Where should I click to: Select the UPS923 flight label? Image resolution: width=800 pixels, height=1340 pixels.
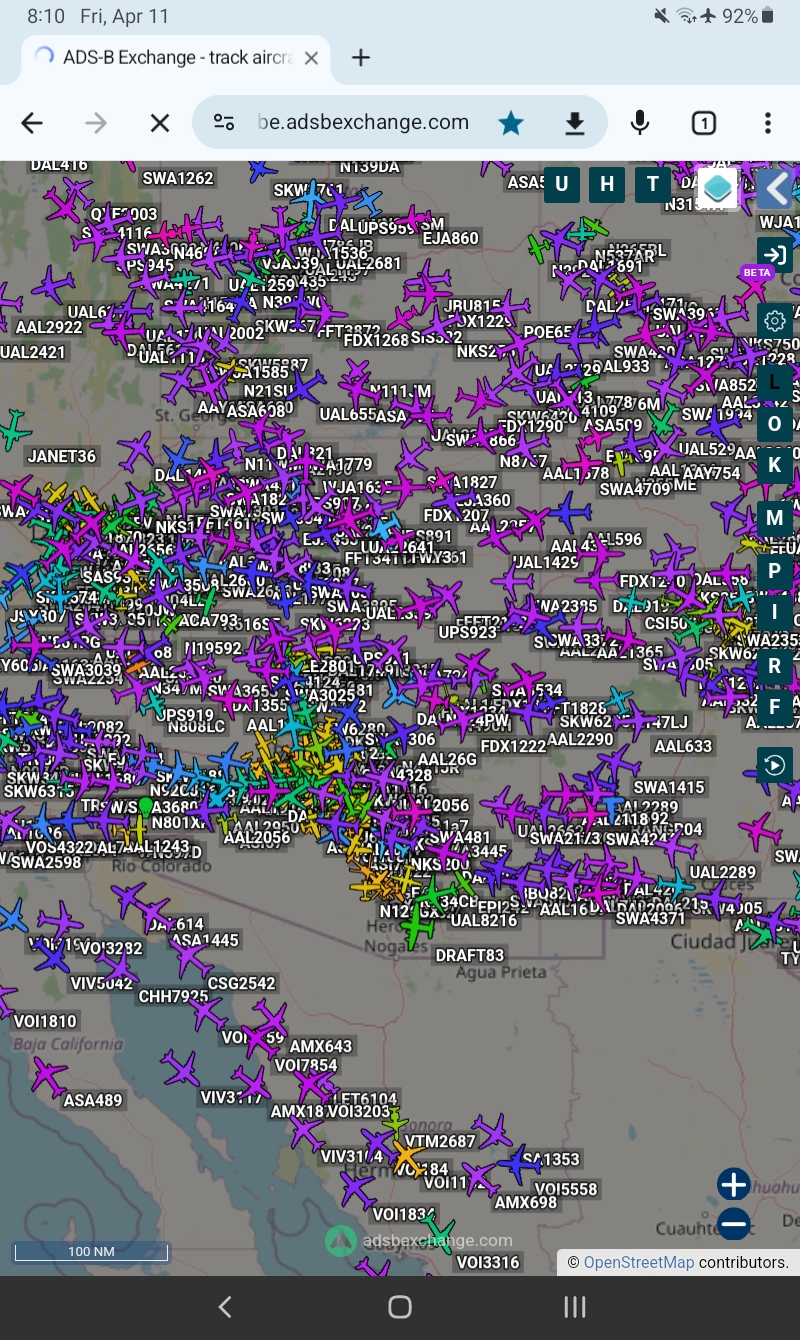468,632
